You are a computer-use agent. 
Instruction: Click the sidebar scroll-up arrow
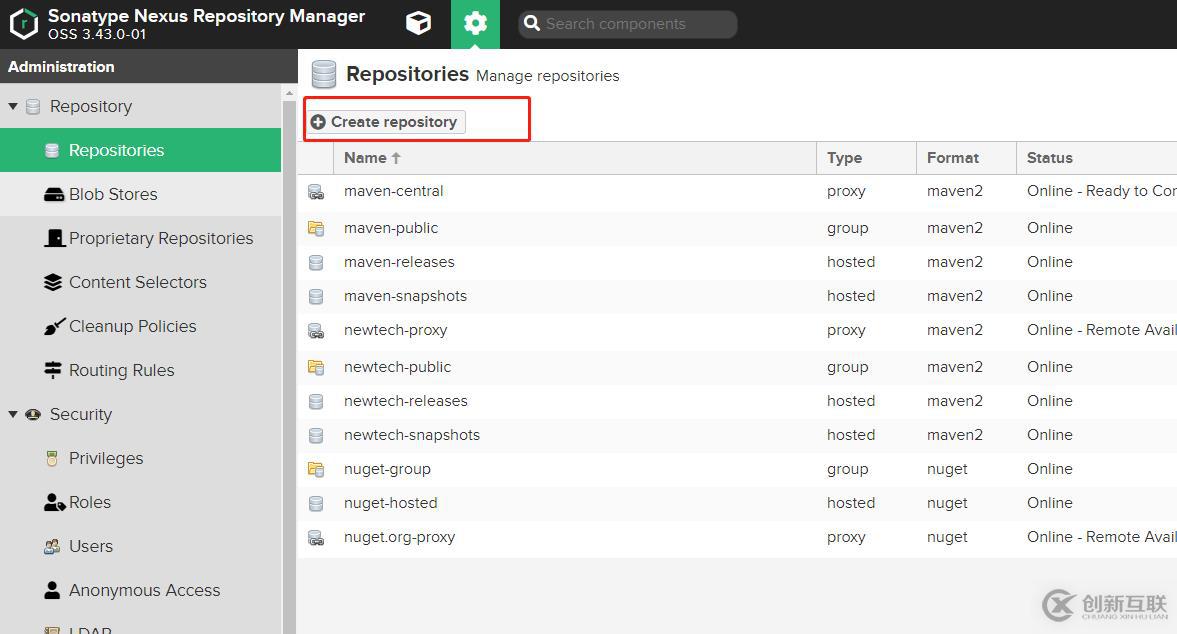point(290,94)
